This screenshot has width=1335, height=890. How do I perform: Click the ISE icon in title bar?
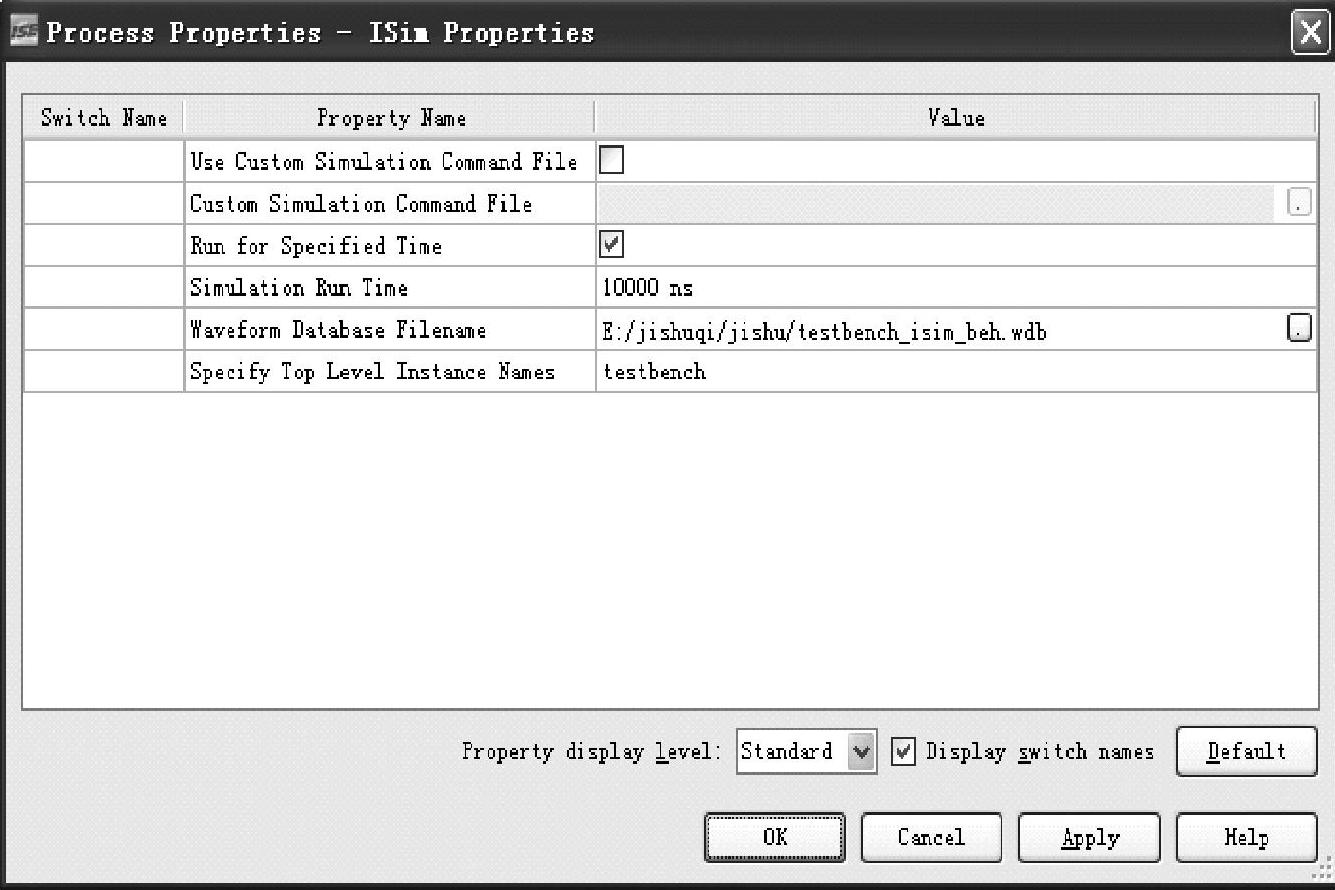[23, 33]
